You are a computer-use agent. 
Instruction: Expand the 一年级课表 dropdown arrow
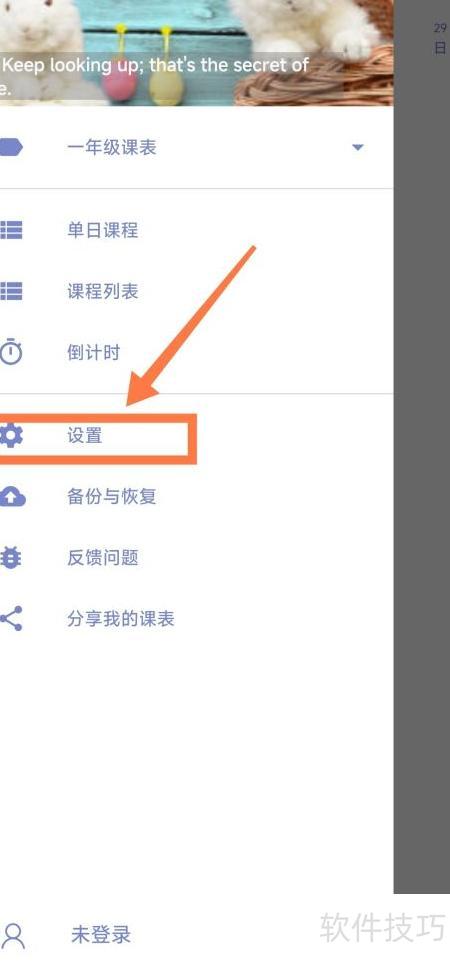point(357,147)
